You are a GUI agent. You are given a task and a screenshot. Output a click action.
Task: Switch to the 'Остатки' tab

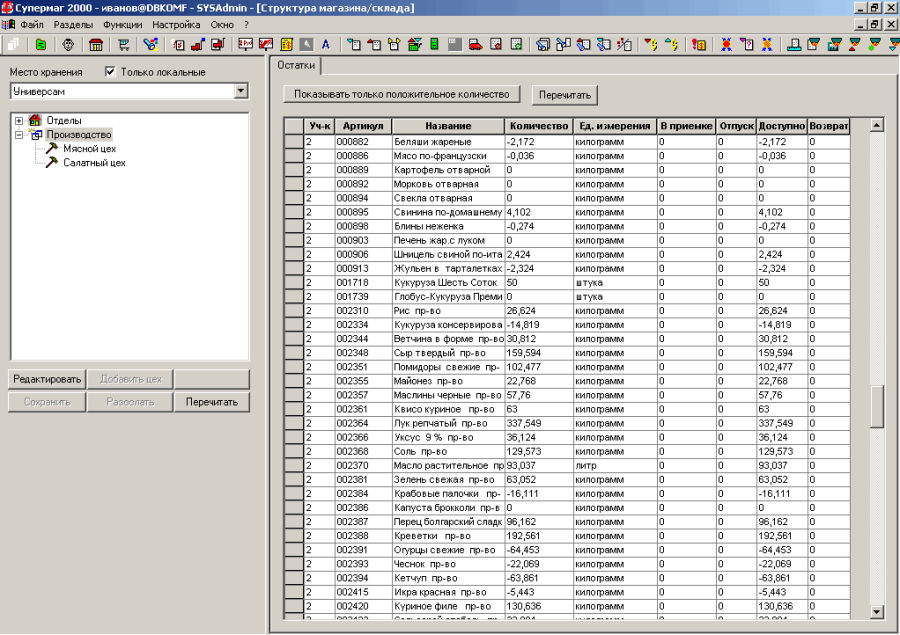pyautogui.click(x=296, y=65)
